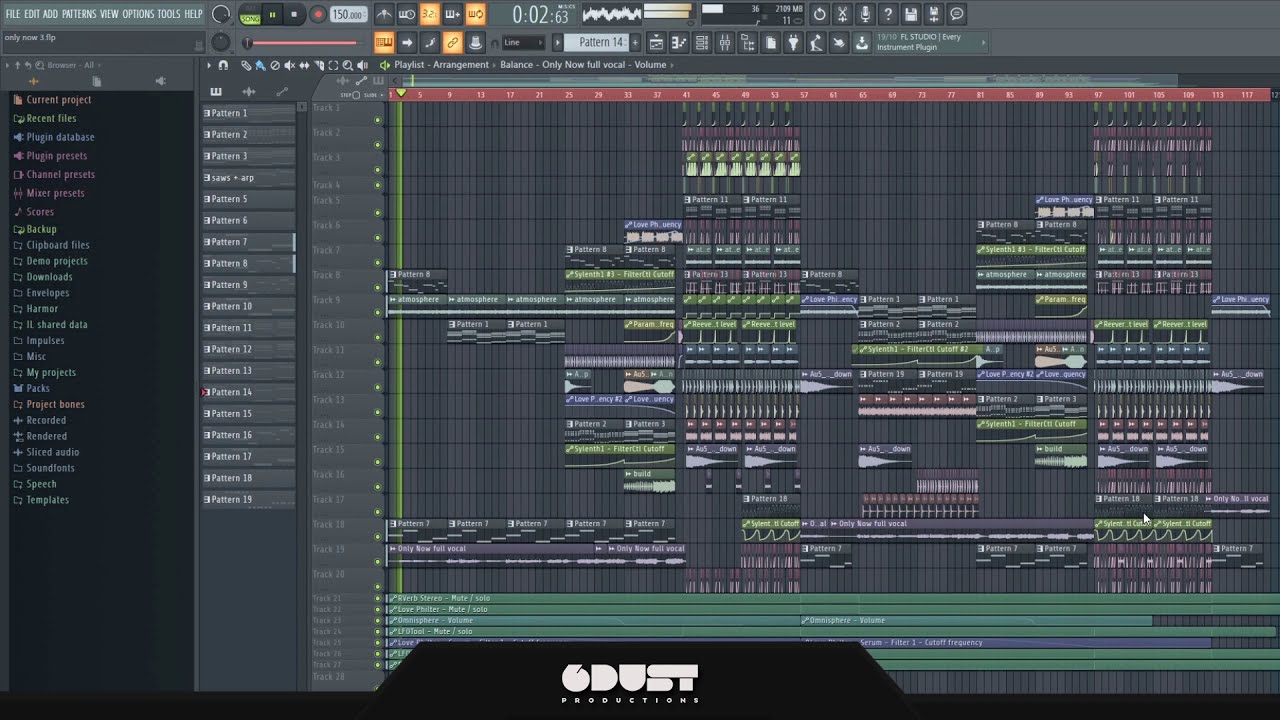Image resolution: width=1280 pixels, height=720 pixels.
Task: Toggle loop recording icon
Action: pyautogui.click(x=476, y=14)
